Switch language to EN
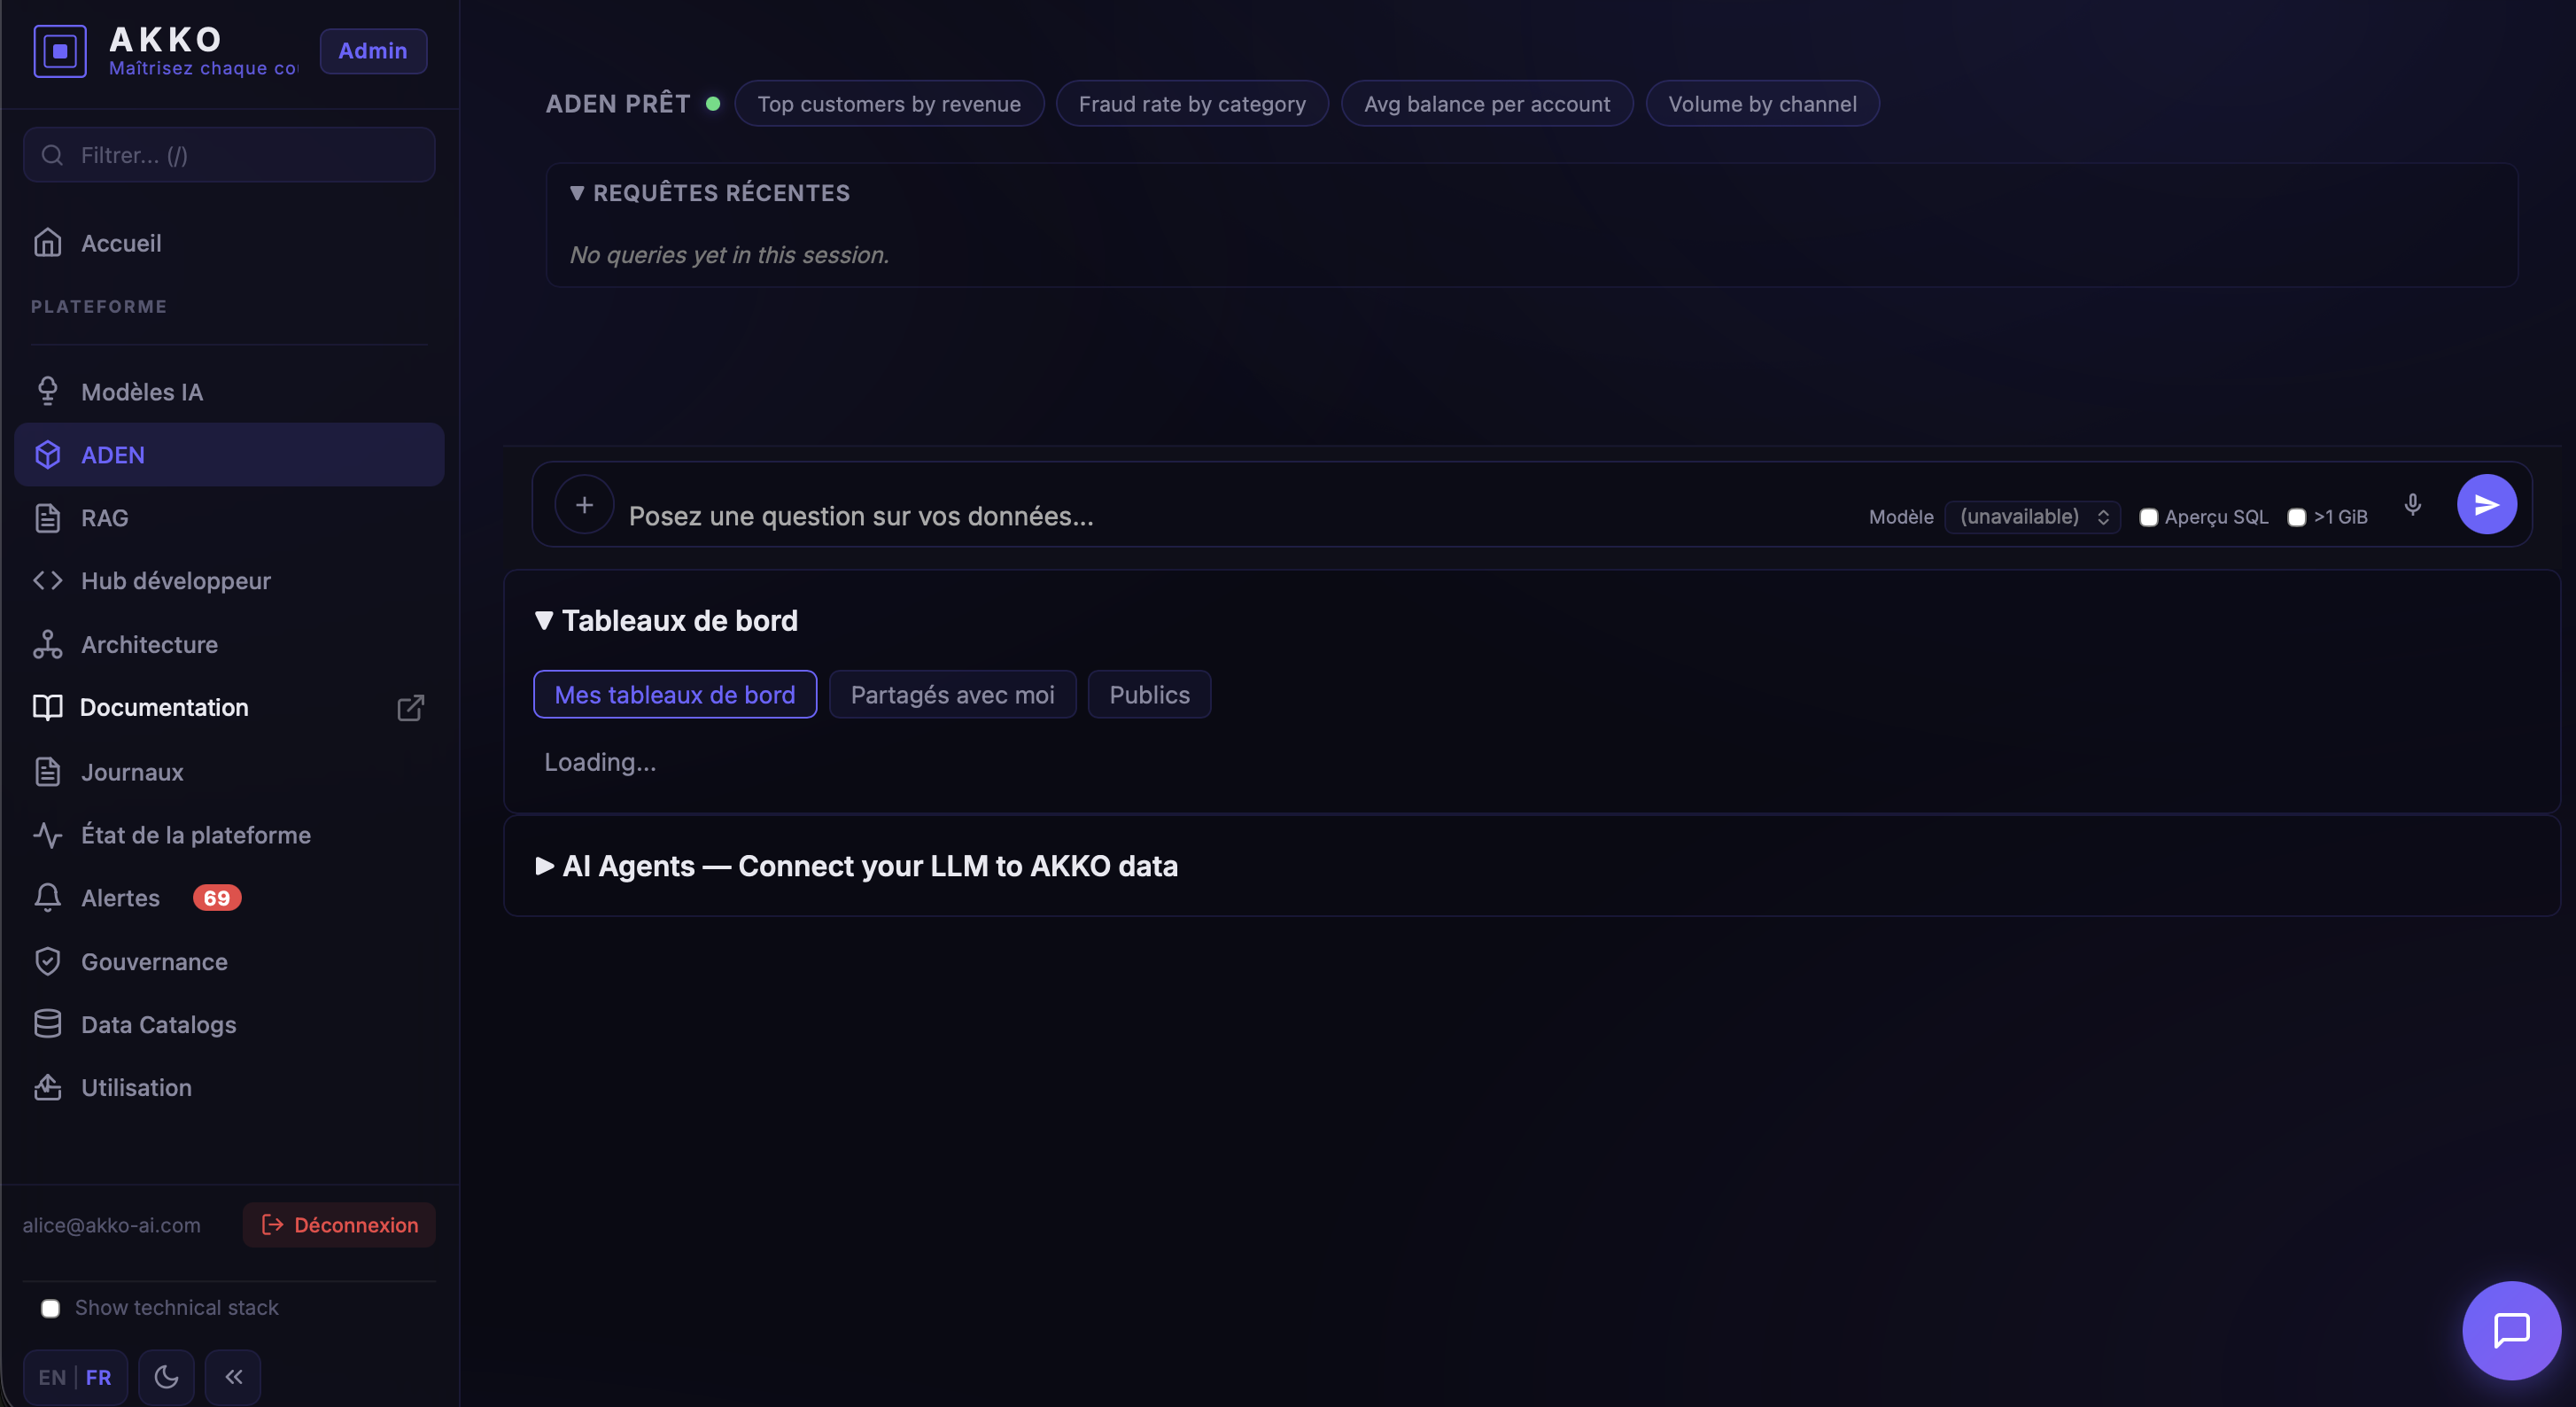Image resolution: width=2576 pixels, height=1407 pixels. click(52, 1377)
